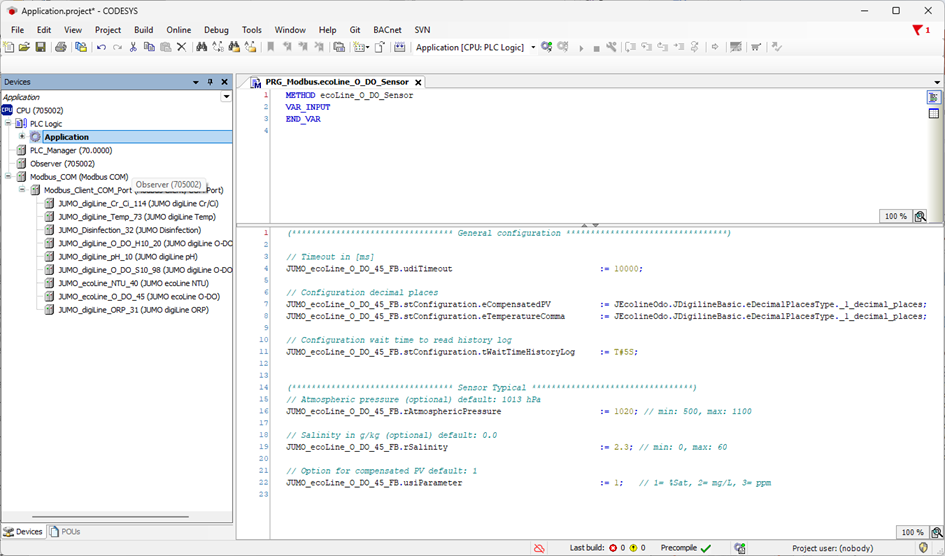
Task: Click the udiTimeout value 10000
Action: pos(626,269)
